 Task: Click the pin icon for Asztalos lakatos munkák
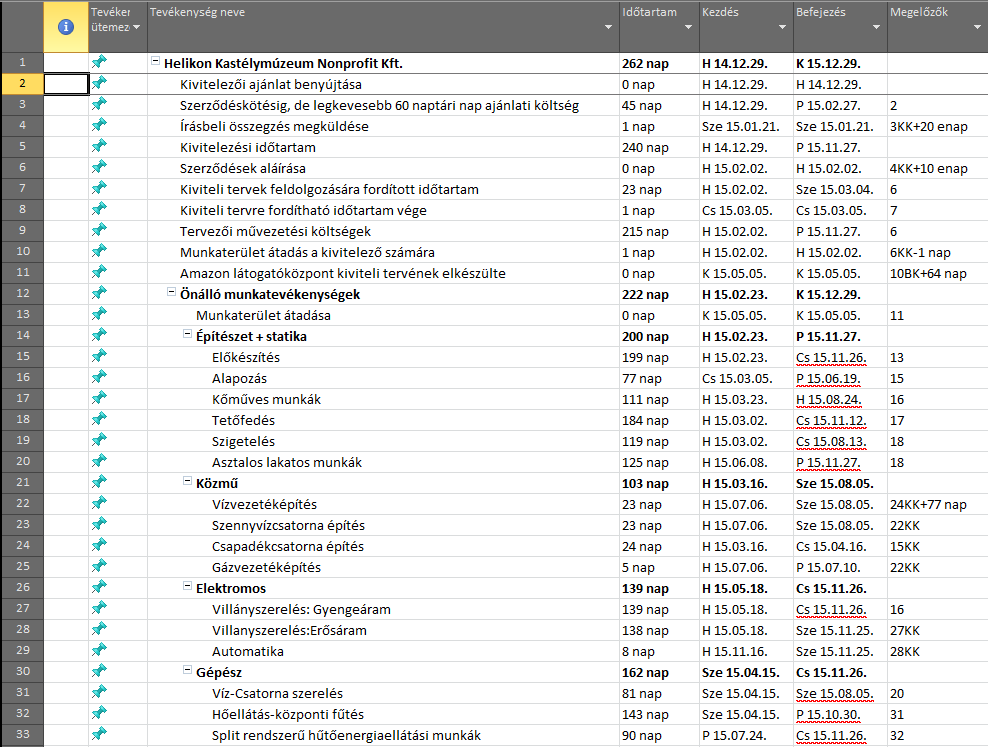pyautogui.click(x=99, y=460)
